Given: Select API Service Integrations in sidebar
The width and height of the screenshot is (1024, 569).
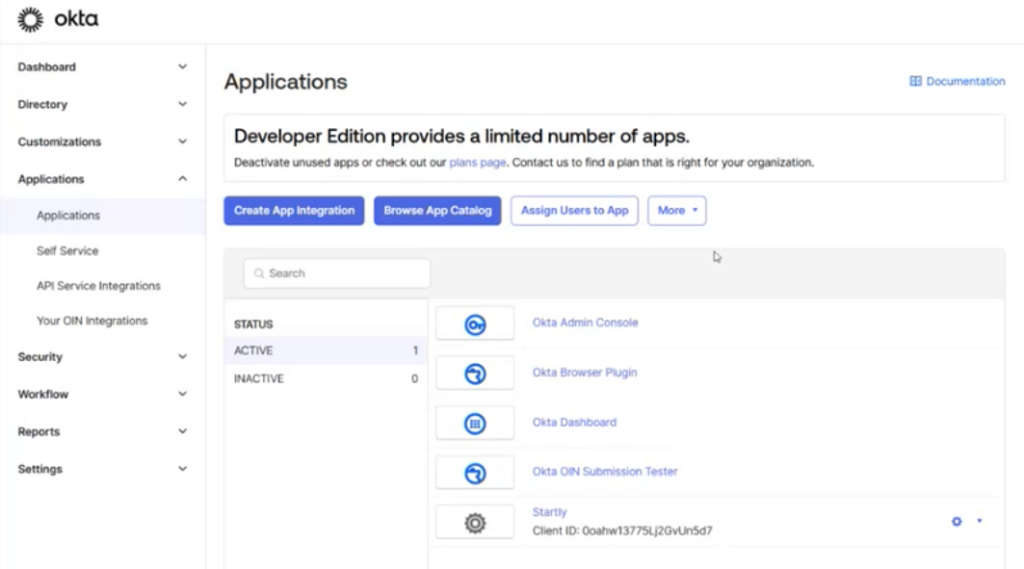Looking at the screenshot, I should pyautogui.click(x=99, y=285).
